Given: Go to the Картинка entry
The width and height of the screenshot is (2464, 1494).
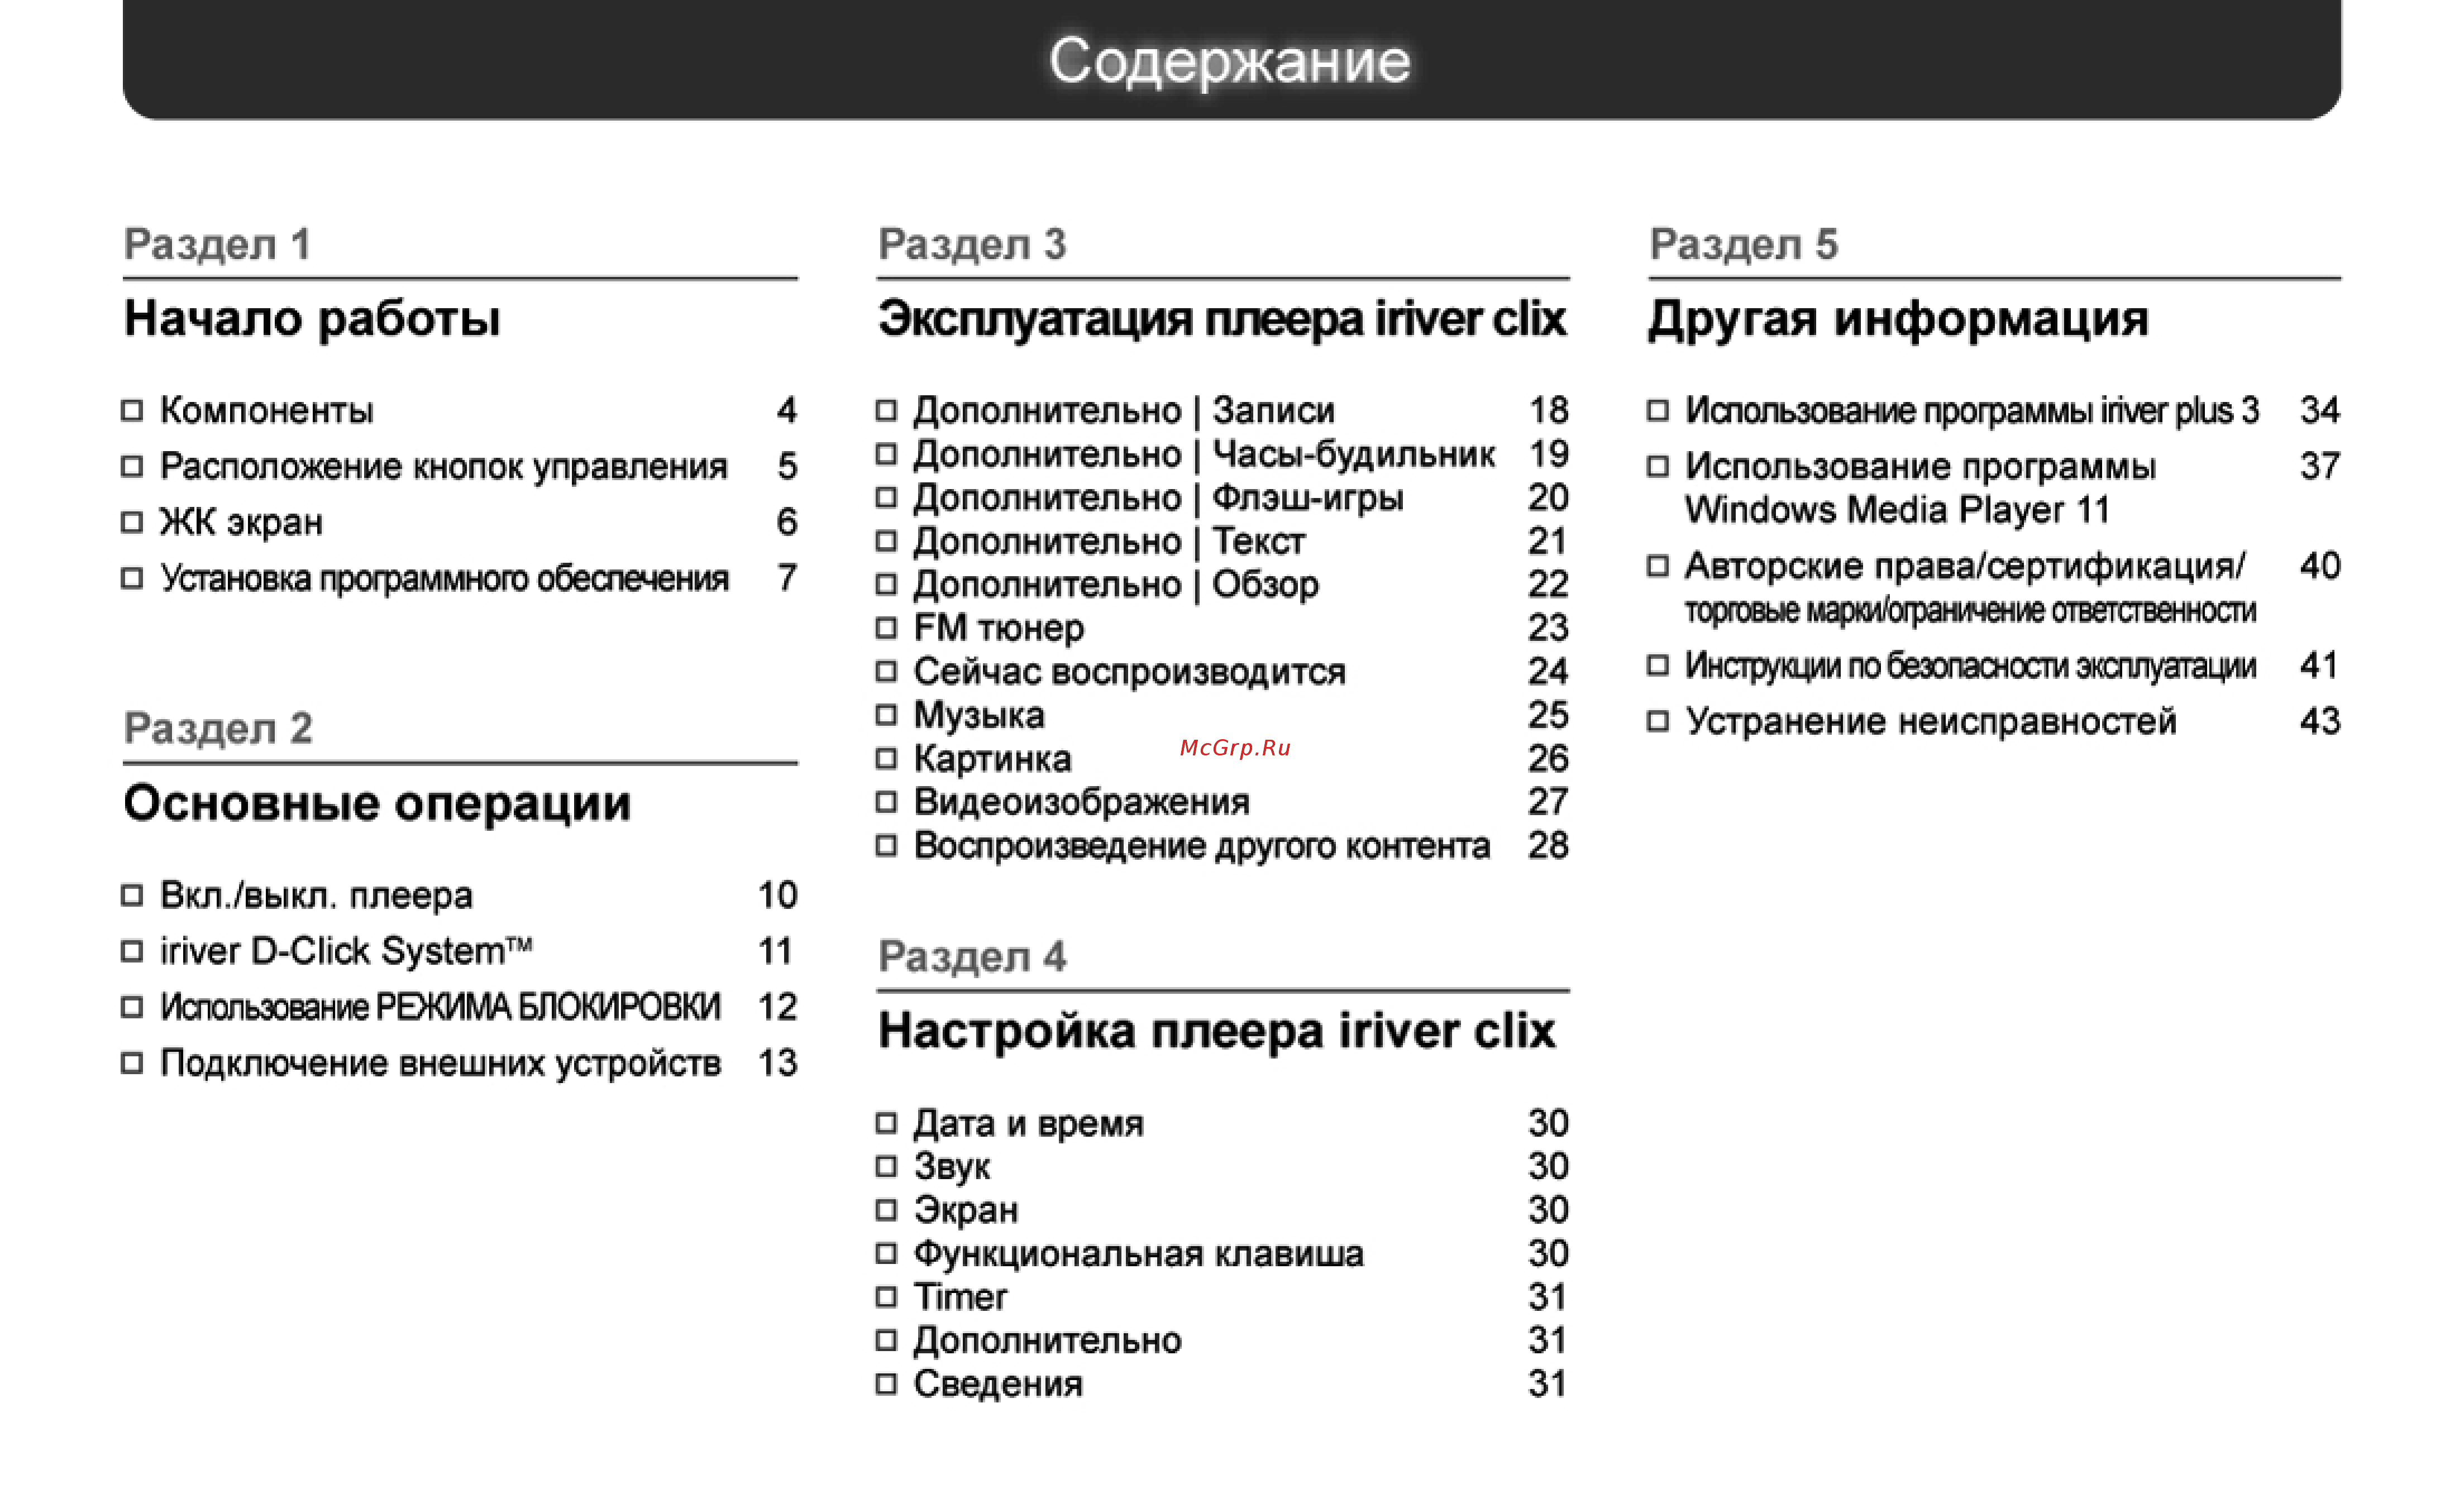Looking at the screenshot, I should pyautogui.click(x=992, y=759).
